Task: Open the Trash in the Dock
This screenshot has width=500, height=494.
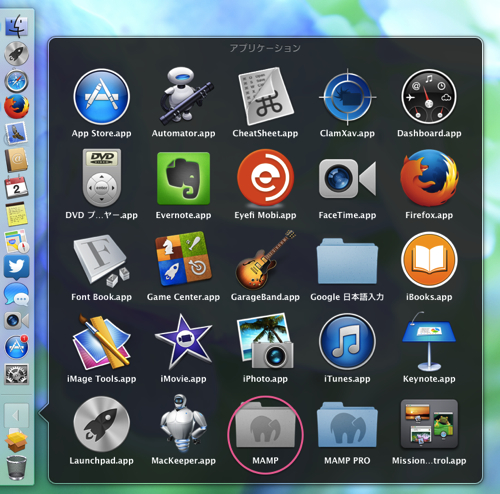Action: click(16, 467)
